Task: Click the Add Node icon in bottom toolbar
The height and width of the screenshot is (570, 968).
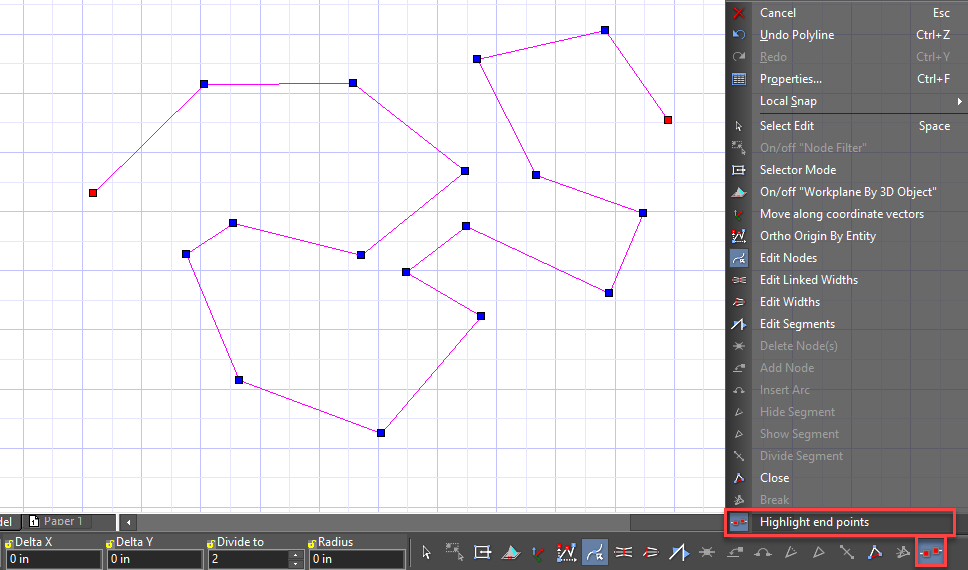Action: (735, 551)
